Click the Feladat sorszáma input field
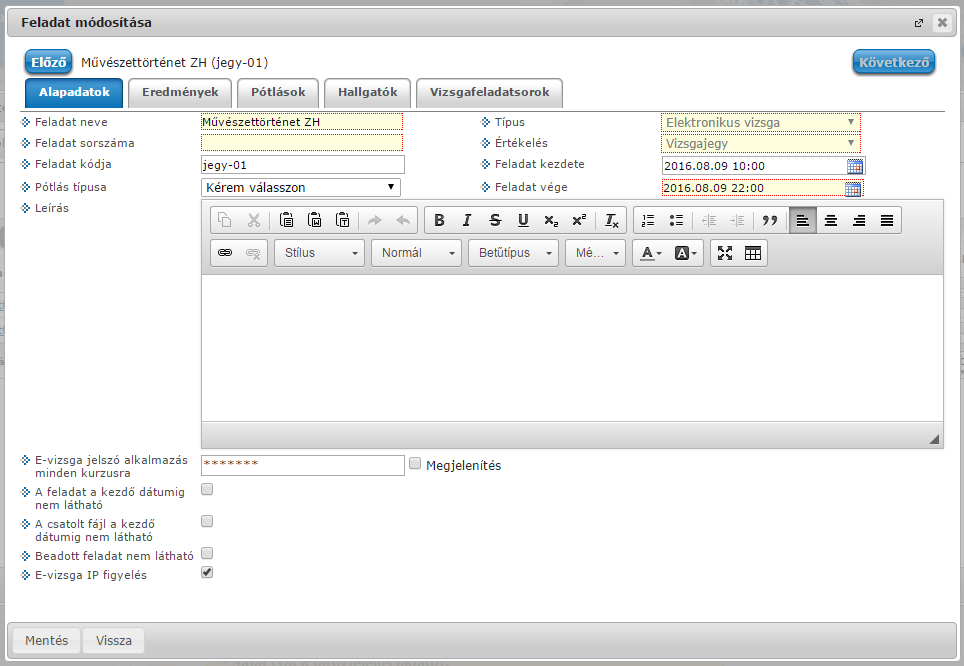 (302, 143)
